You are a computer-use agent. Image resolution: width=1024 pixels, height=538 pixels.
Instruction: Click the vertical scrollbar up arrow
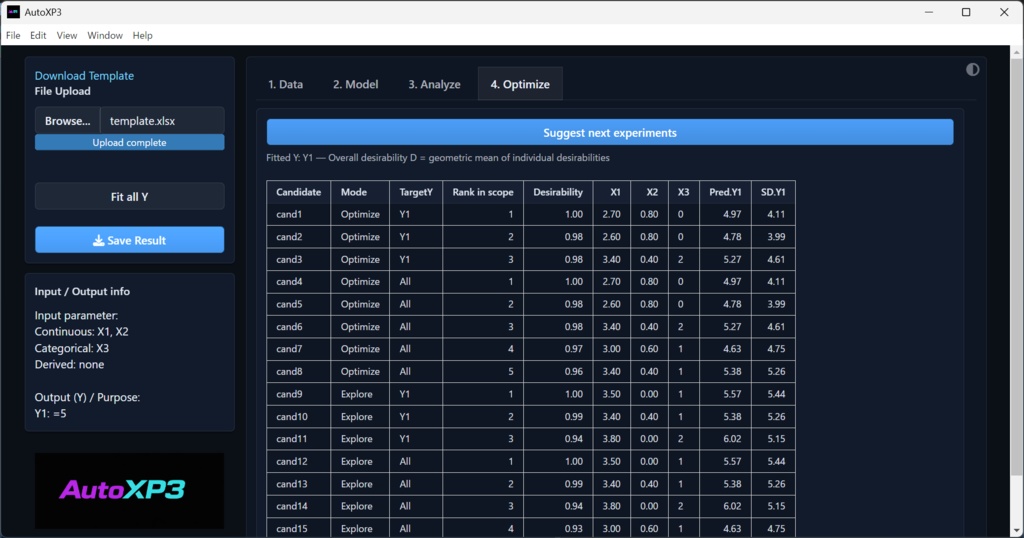[1017, 52]
